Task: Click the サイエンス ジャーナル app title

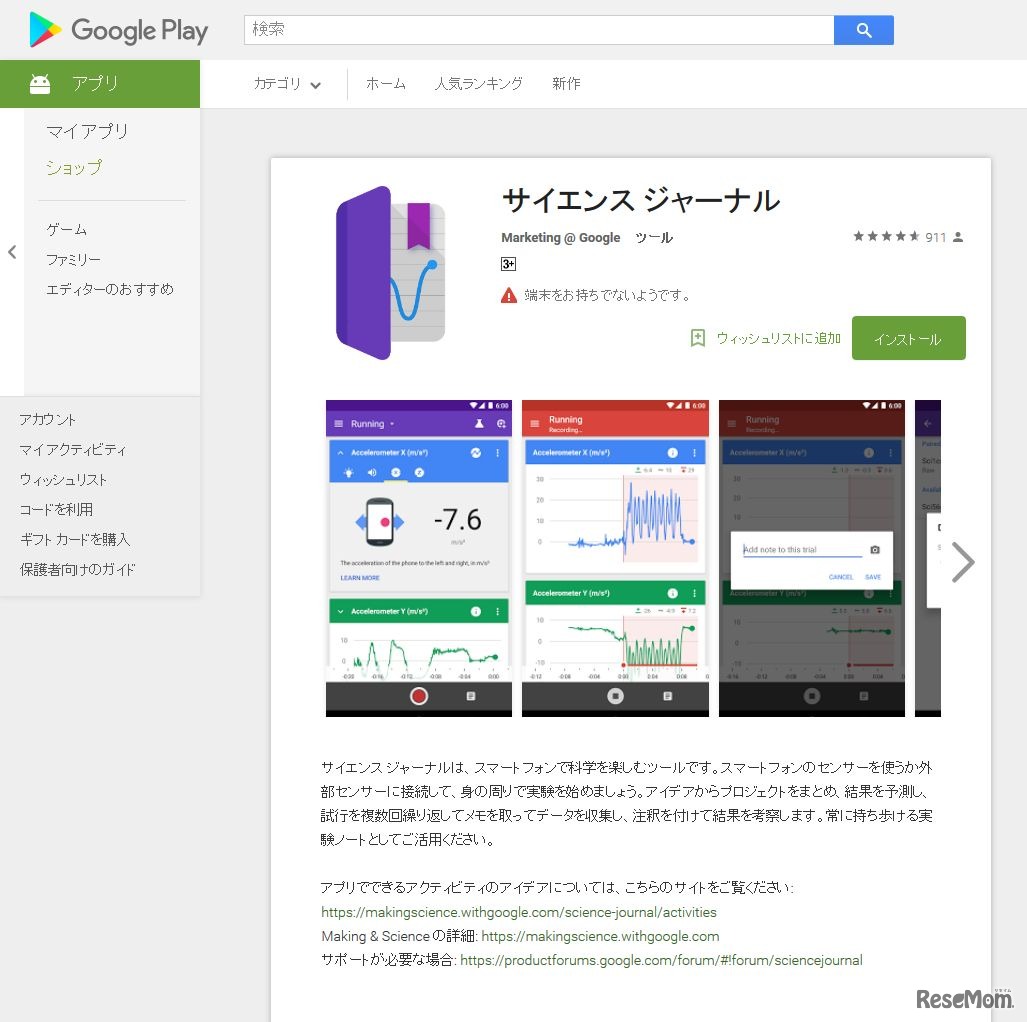Action: pos(641,200)
